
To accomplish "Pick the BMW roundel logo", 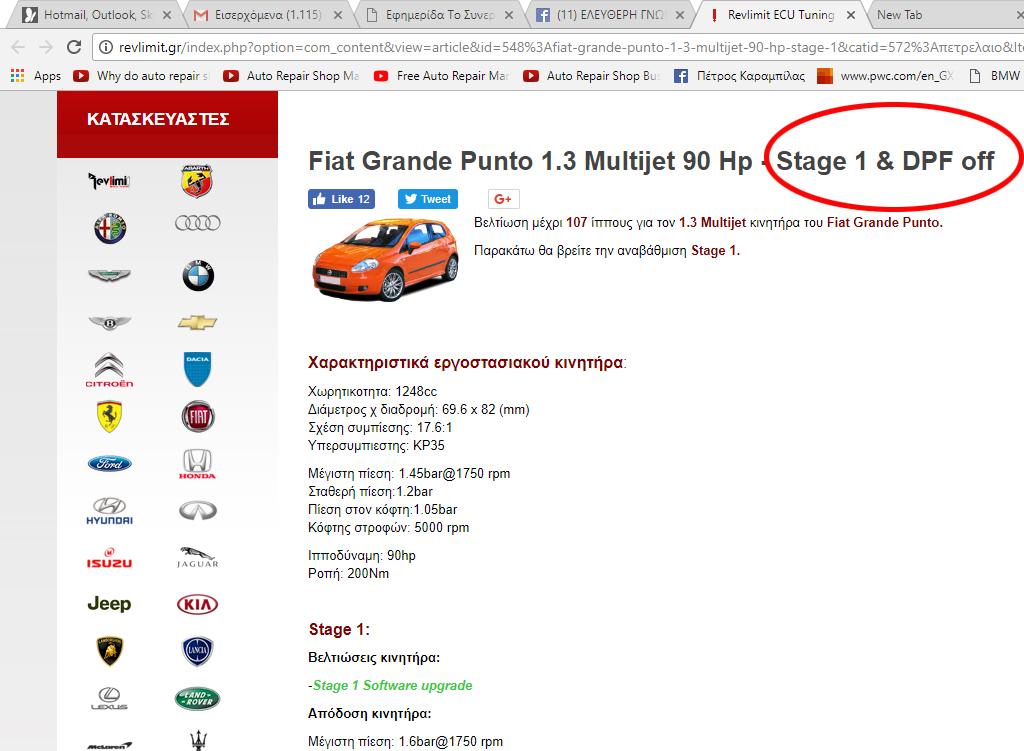I will 198,275.
